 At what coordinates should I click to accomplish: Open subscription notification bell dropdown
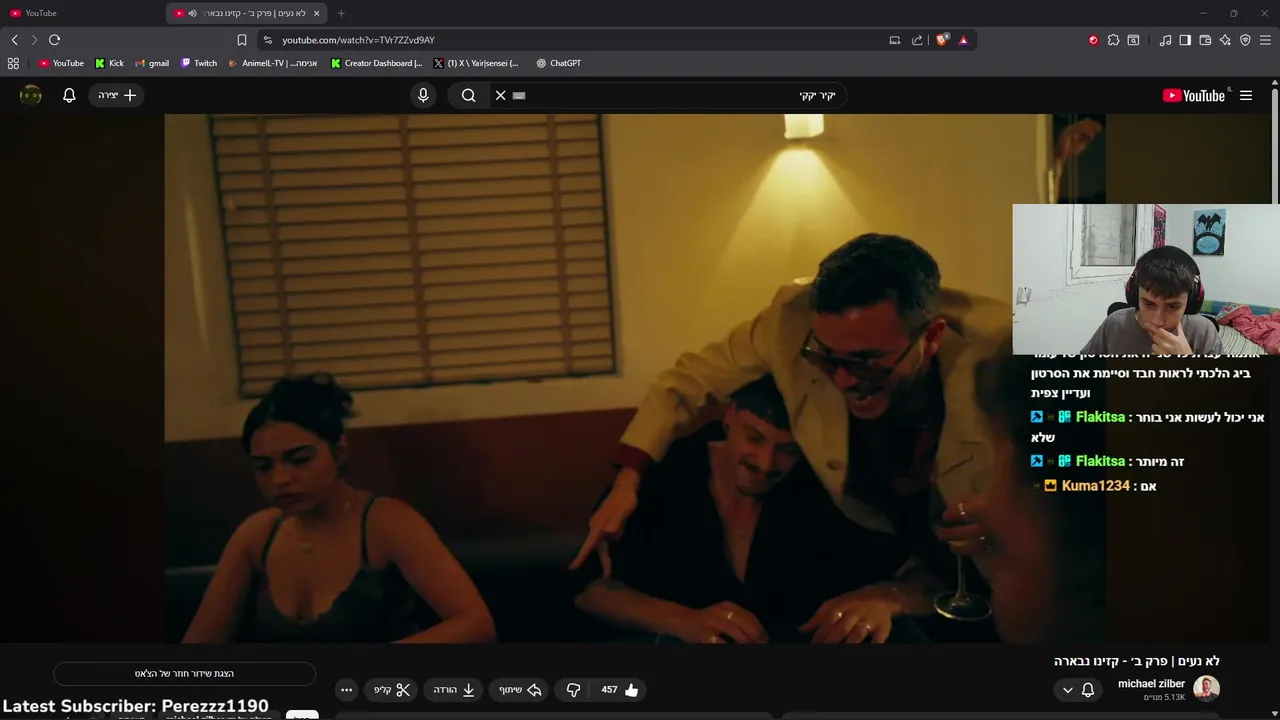(x=1078, y=690)
